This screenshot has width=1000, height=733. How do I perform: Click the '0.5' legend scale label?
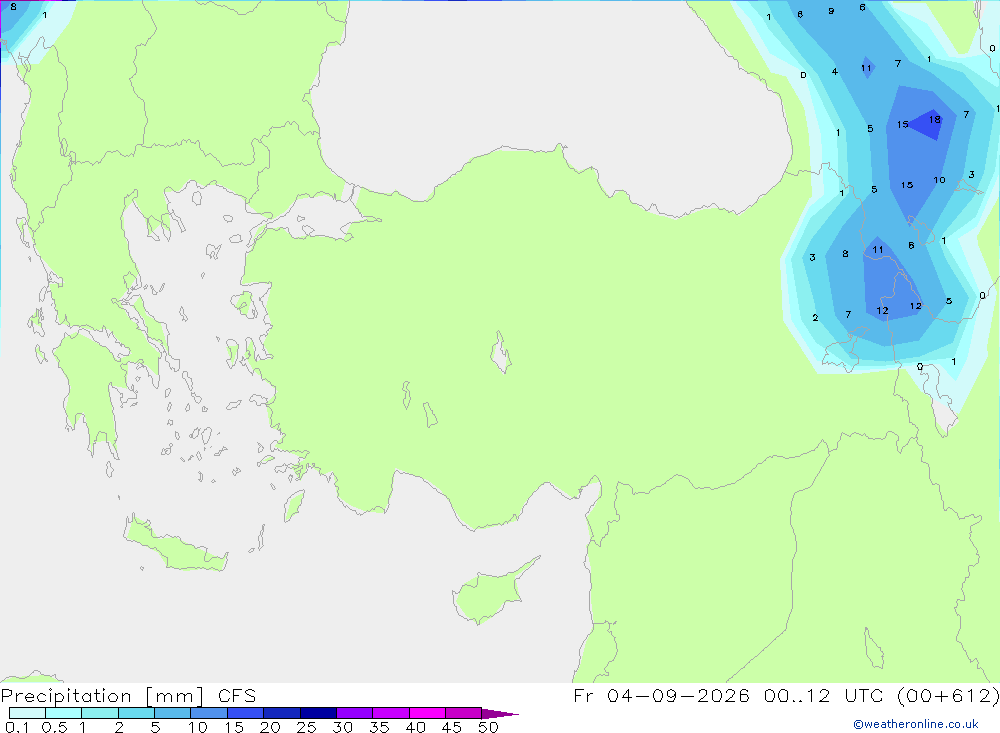[x=54, y=727]
